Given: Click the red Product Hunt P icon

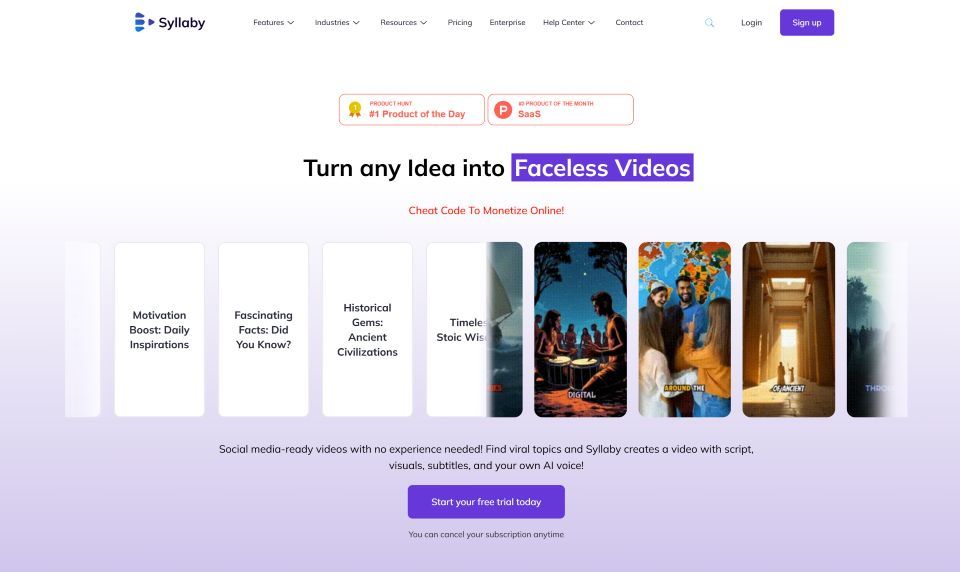Looking at the screenshot, I should click(503, 110).
